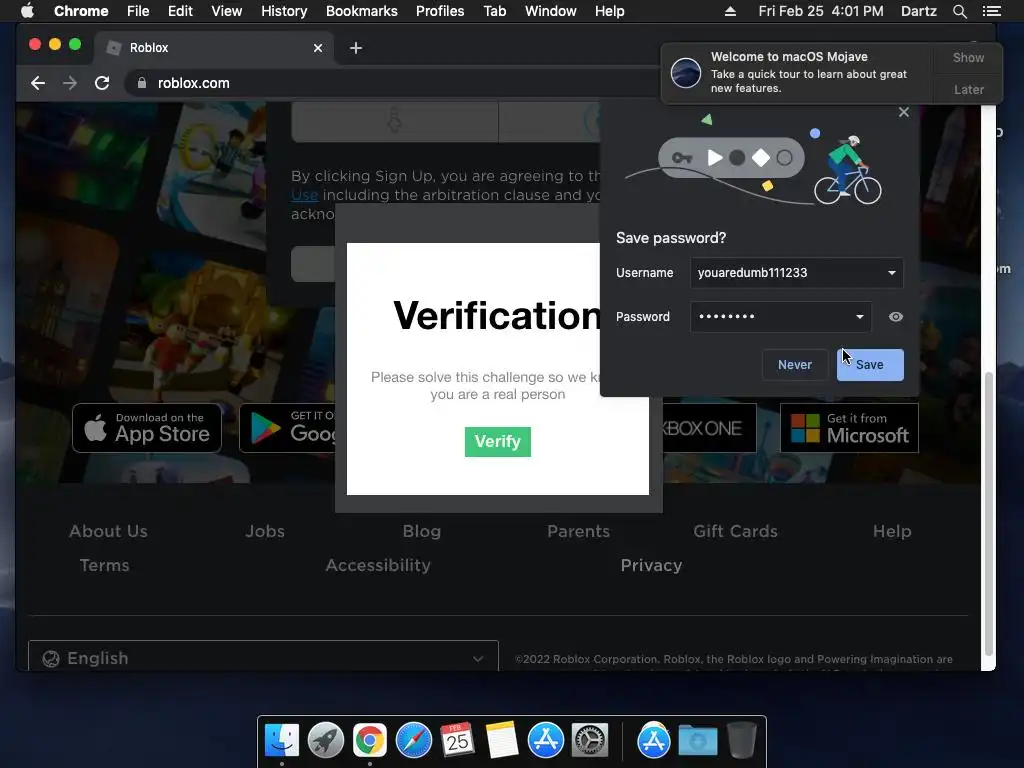Click Later on the Mojave notification

coord(968,89)
